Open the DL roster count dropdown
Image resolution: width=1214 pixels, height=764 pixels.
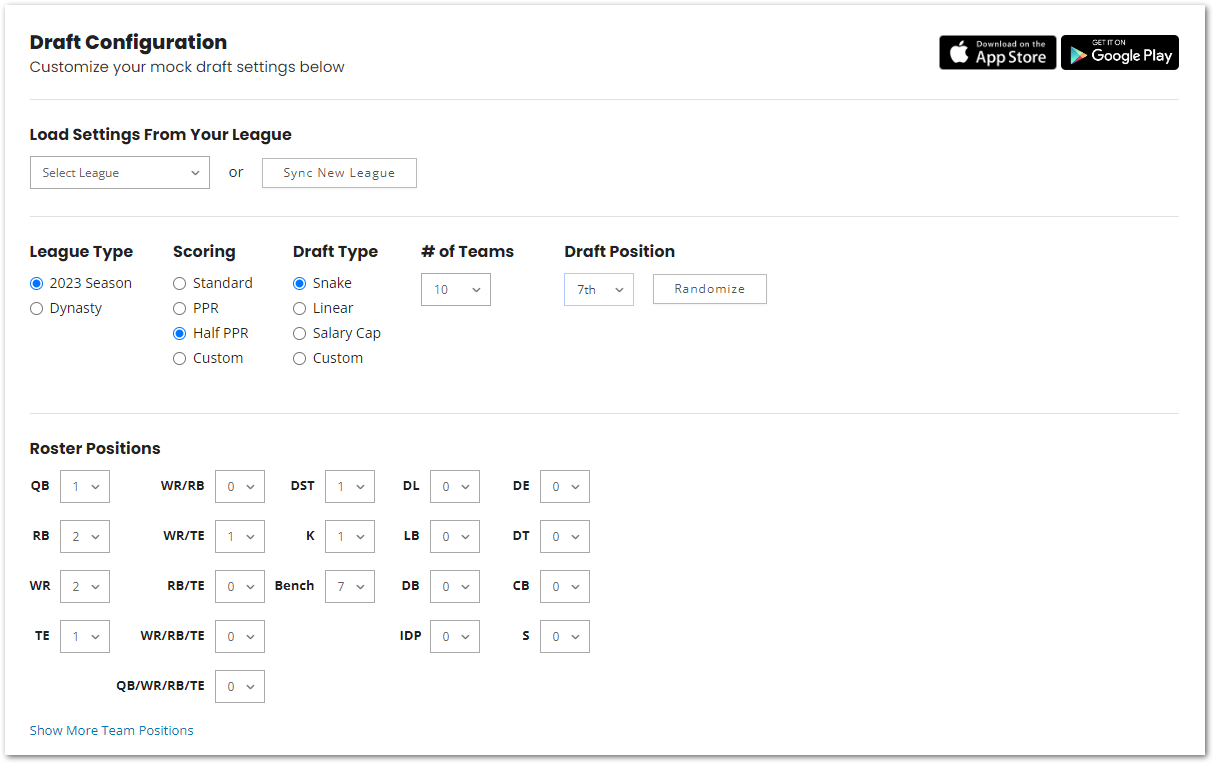[x=455, y=486]
